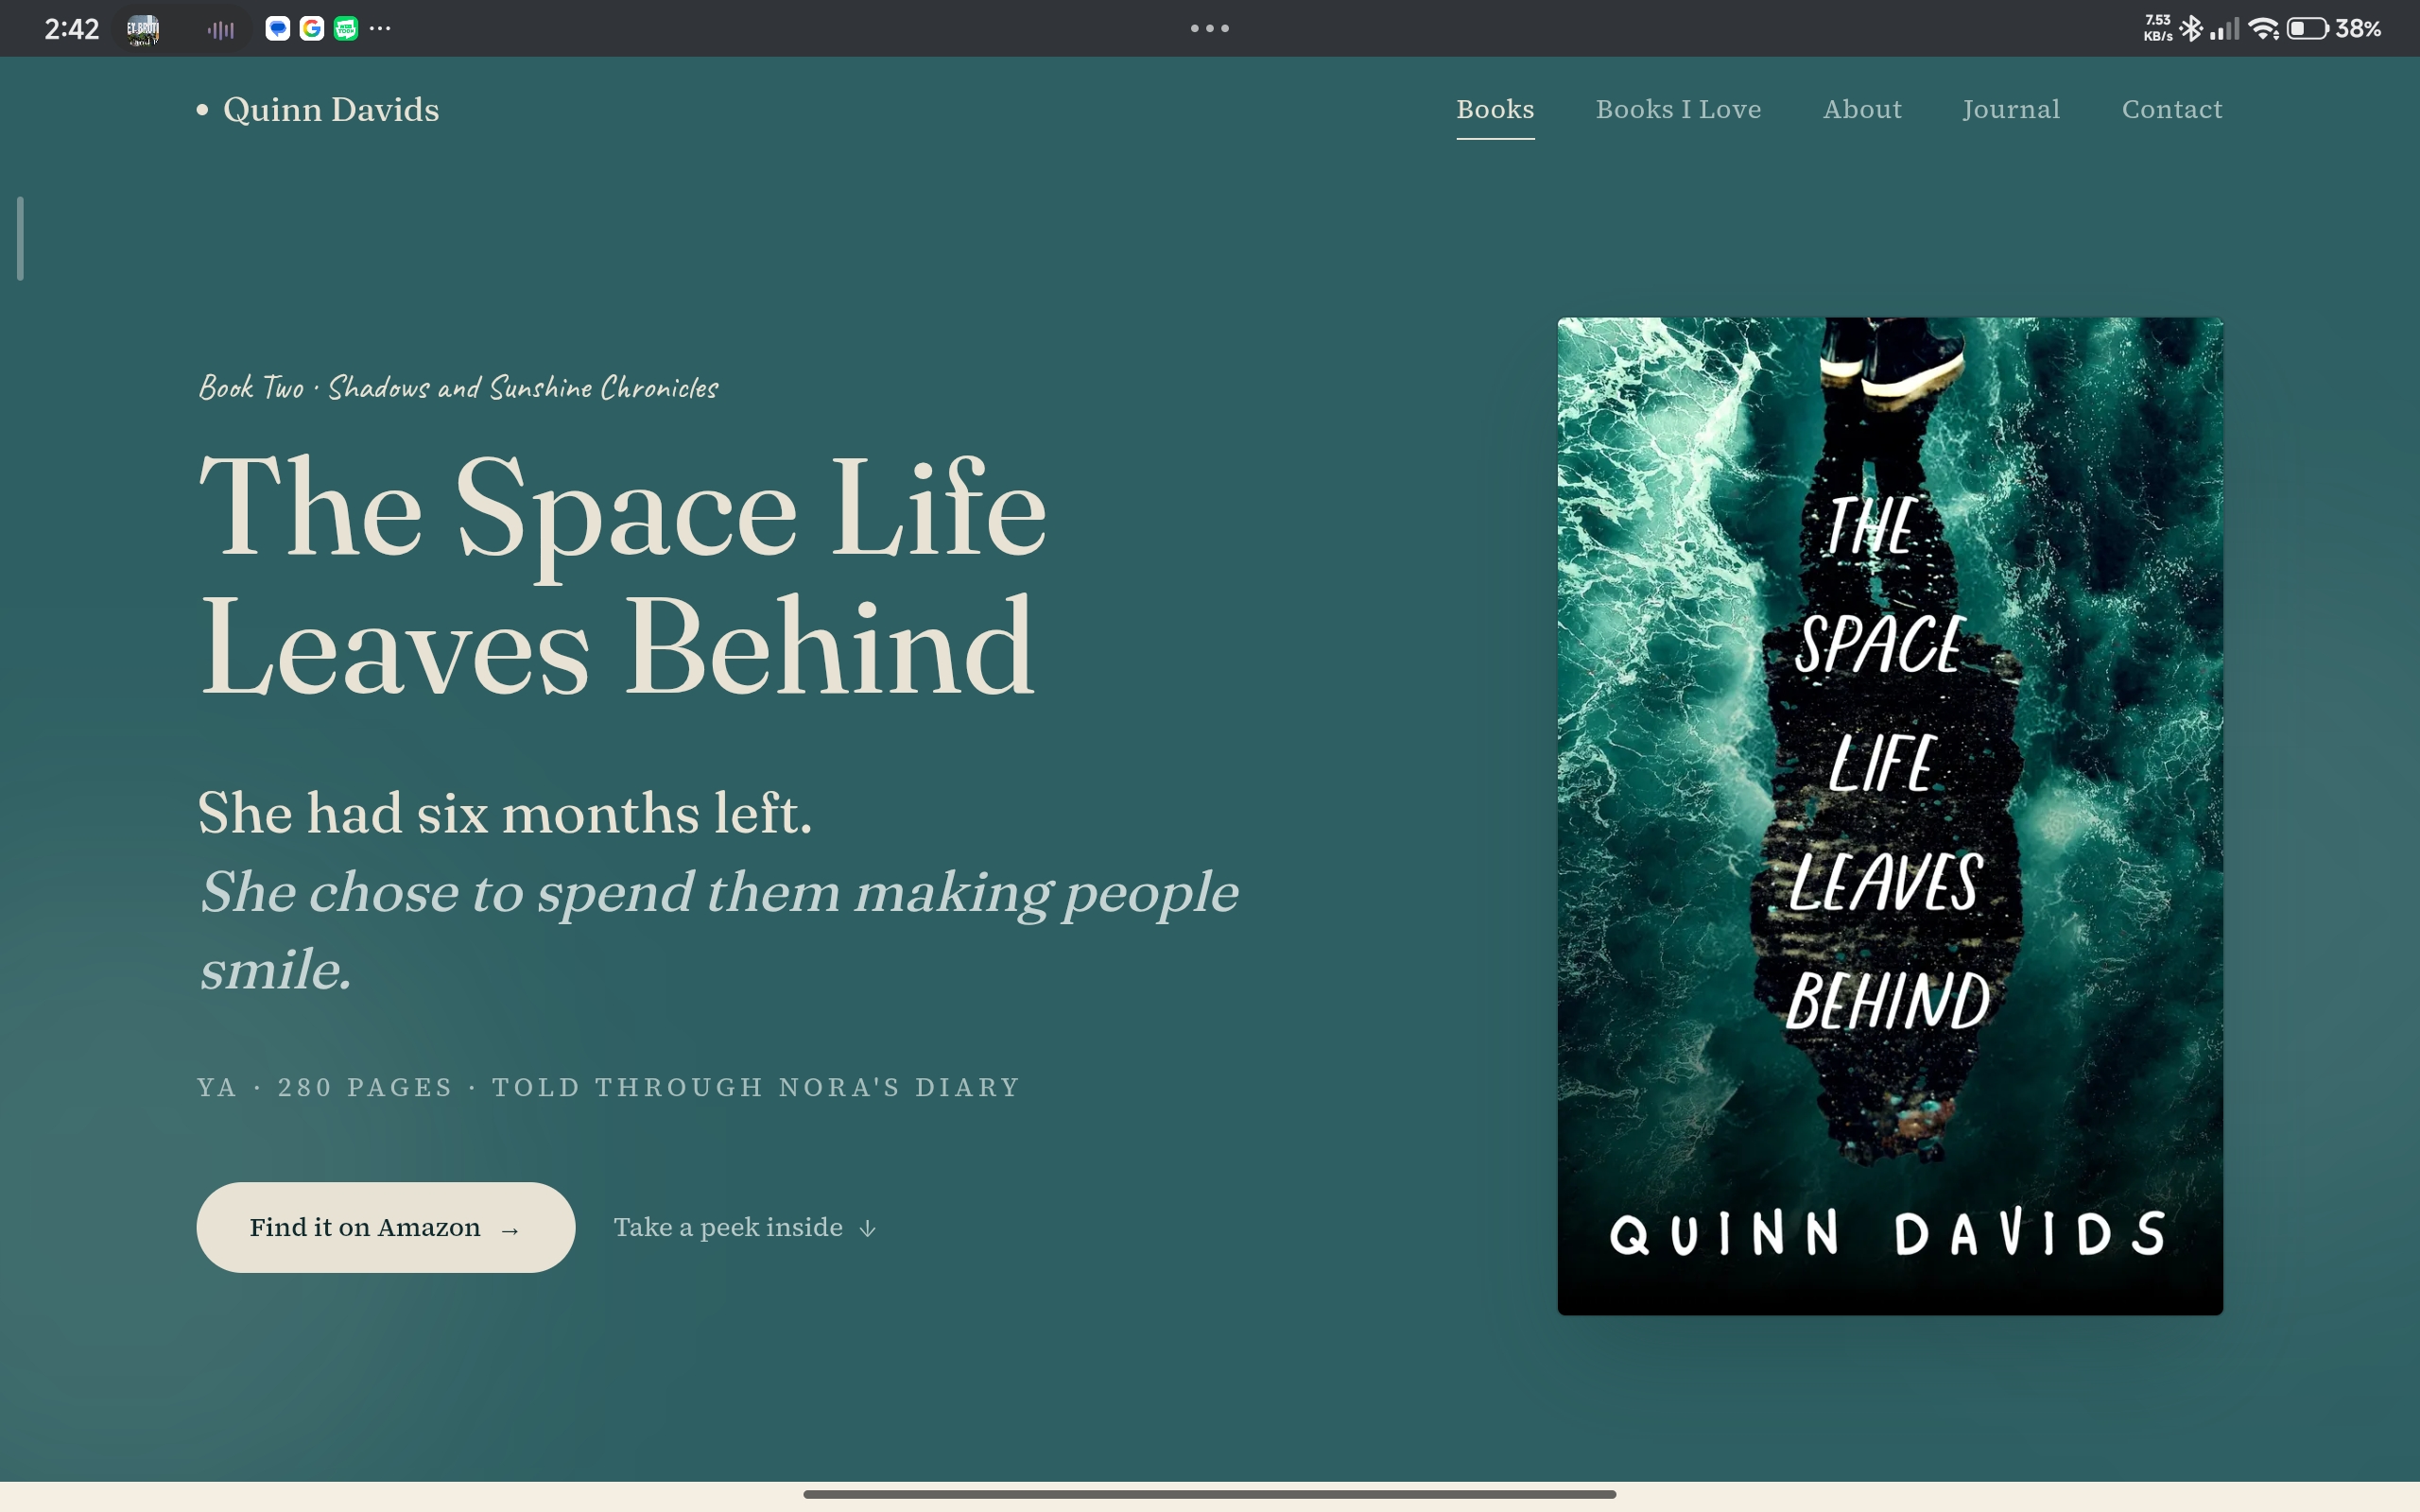Open the Messages notification icon
2420x1512 pixels.
[x=278, y=29]
